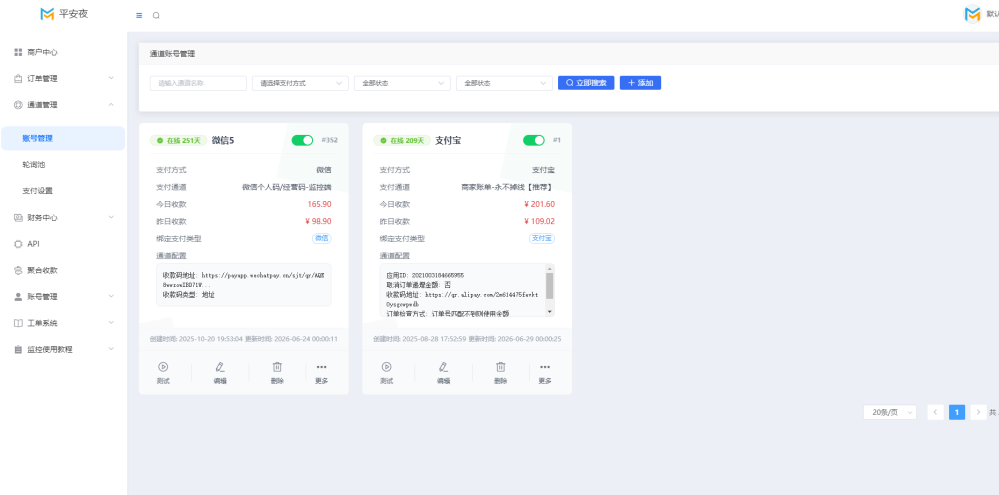Expand the 监控使用教程 menu chevron
999x495 pixels.
pos(111,349)
